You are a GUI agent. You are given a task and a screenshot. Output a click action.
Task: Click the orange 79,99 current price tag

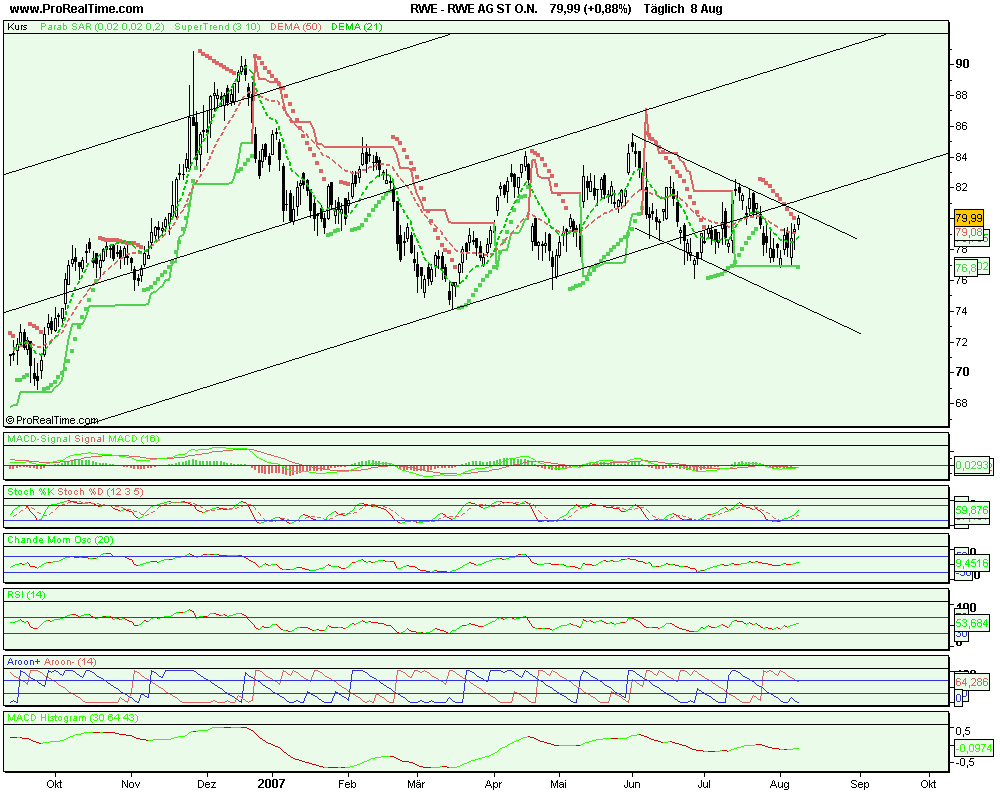click(x=966, y=218)
